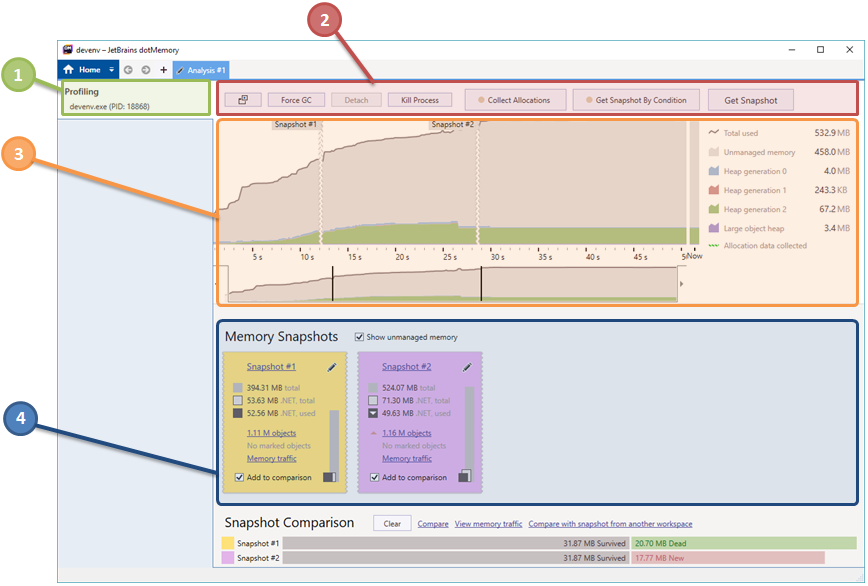Force garbage collection with Force GC
868x586 pixels.
click(x=296, y=100)
